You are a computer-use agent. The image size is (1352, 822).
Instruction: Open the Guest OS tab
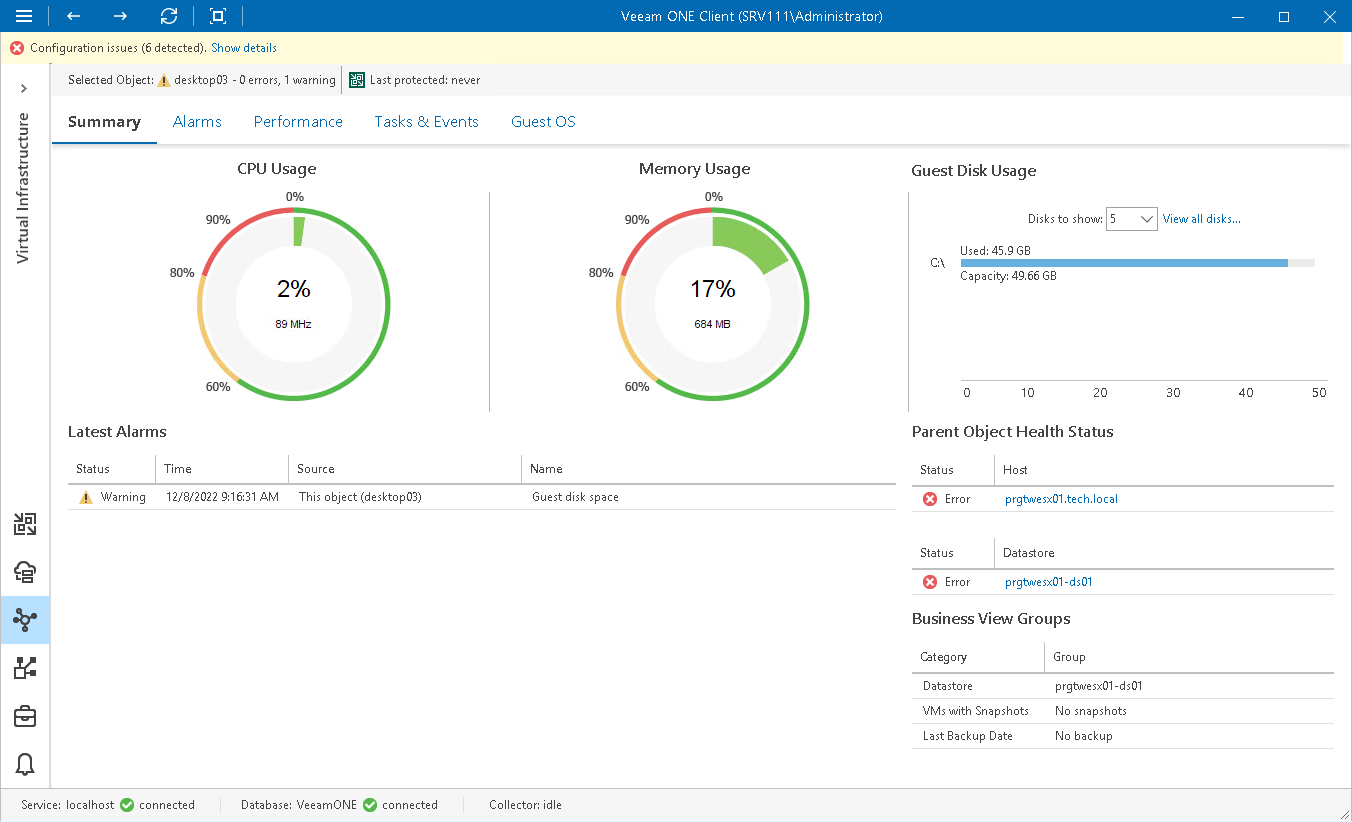[x=542, y=121]
